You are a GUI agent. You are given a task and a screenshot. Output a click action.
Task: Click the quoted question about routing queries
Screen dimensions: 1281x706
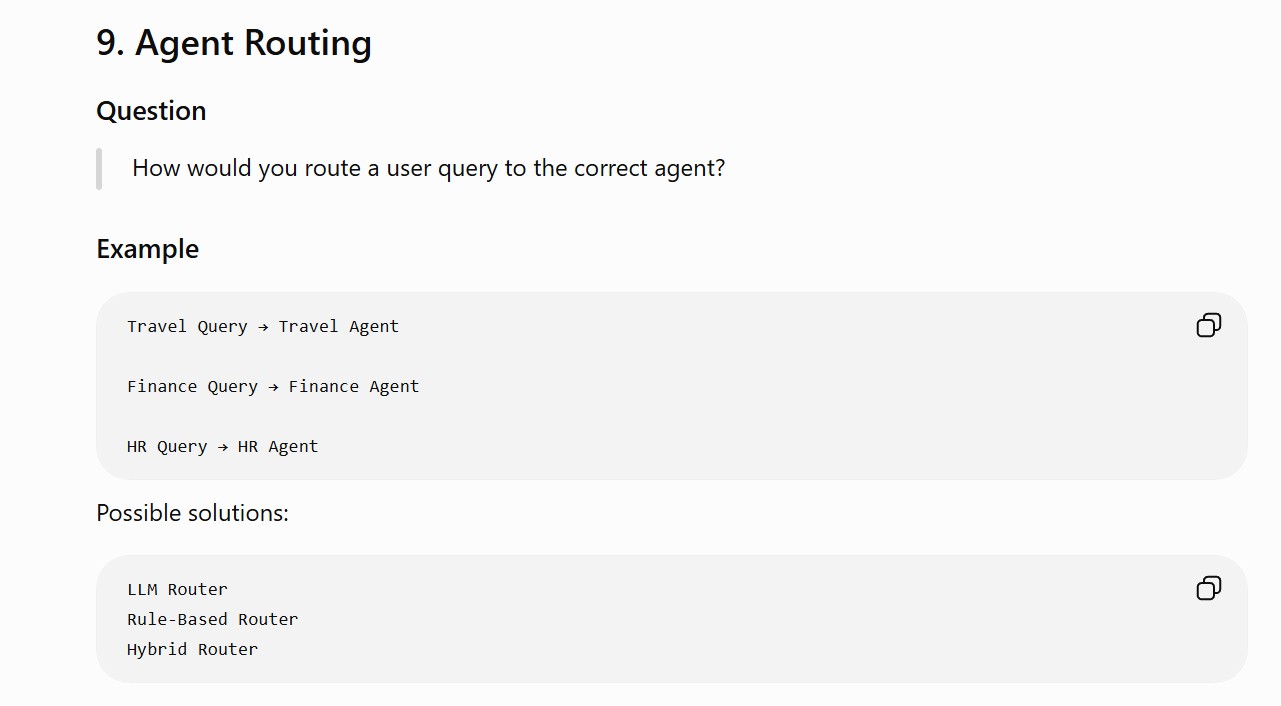pos(428,168)
